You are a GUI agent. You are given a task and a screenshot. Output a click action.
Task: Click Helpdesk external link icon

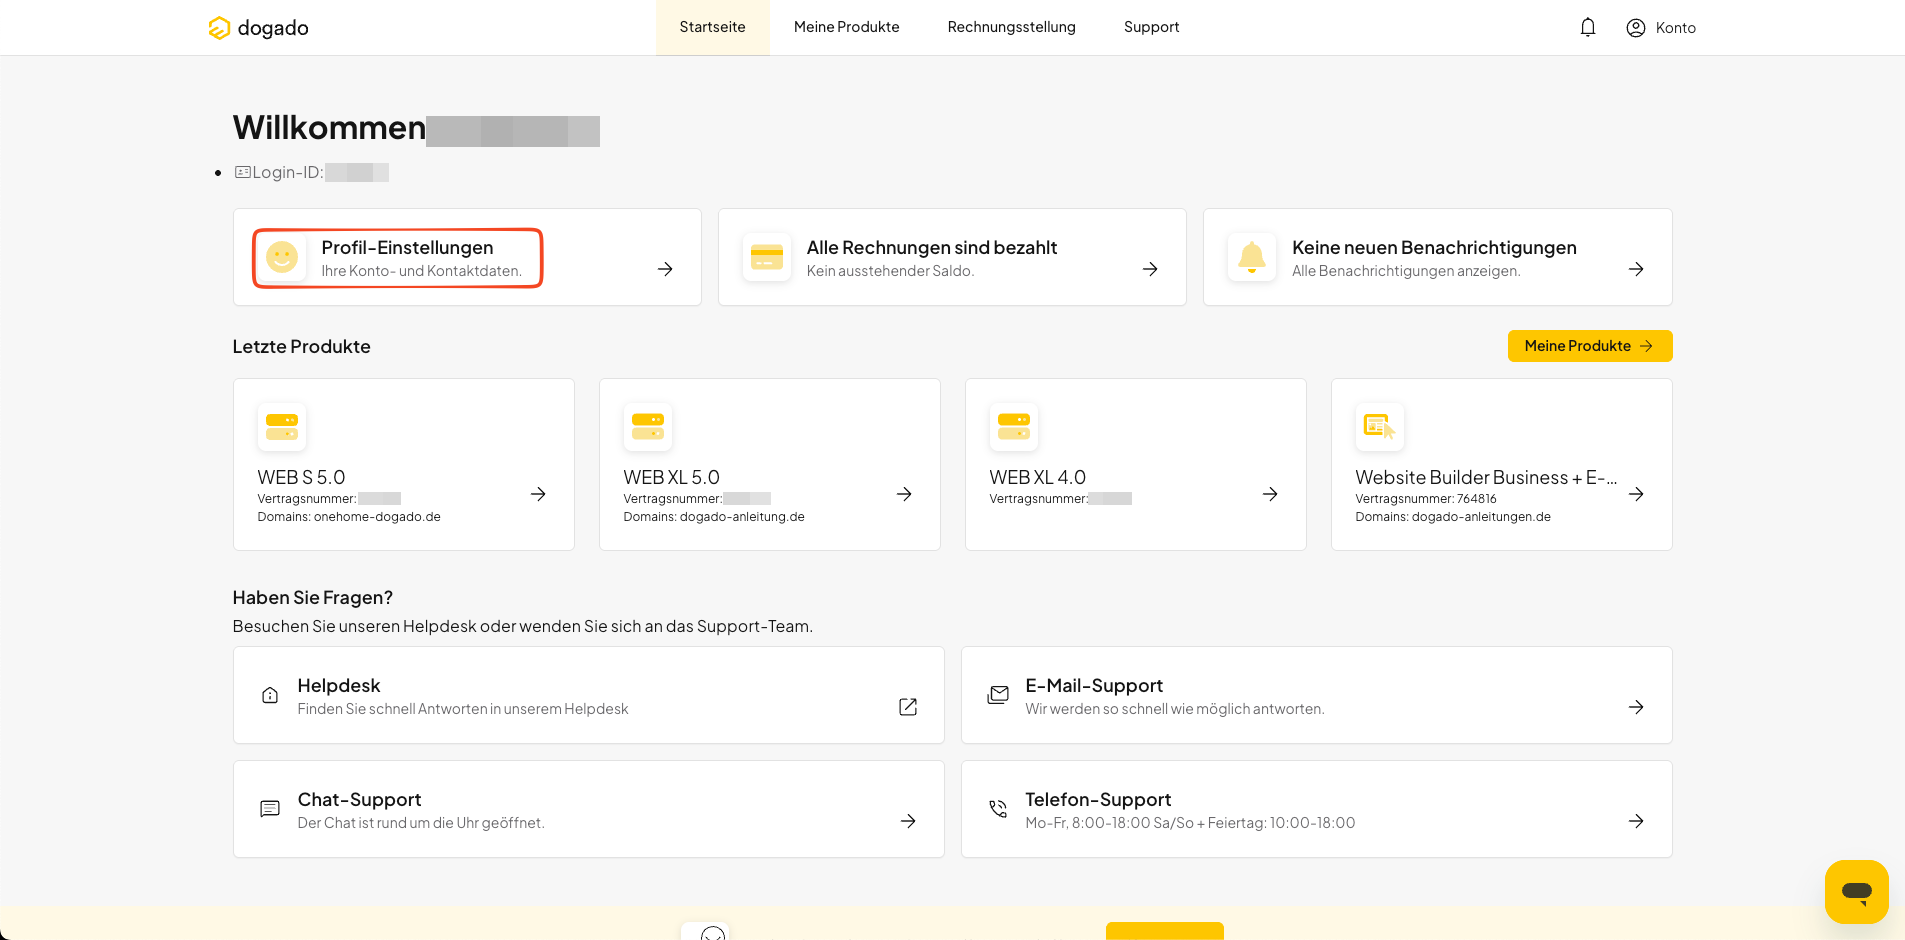click(x=908, y=707)
